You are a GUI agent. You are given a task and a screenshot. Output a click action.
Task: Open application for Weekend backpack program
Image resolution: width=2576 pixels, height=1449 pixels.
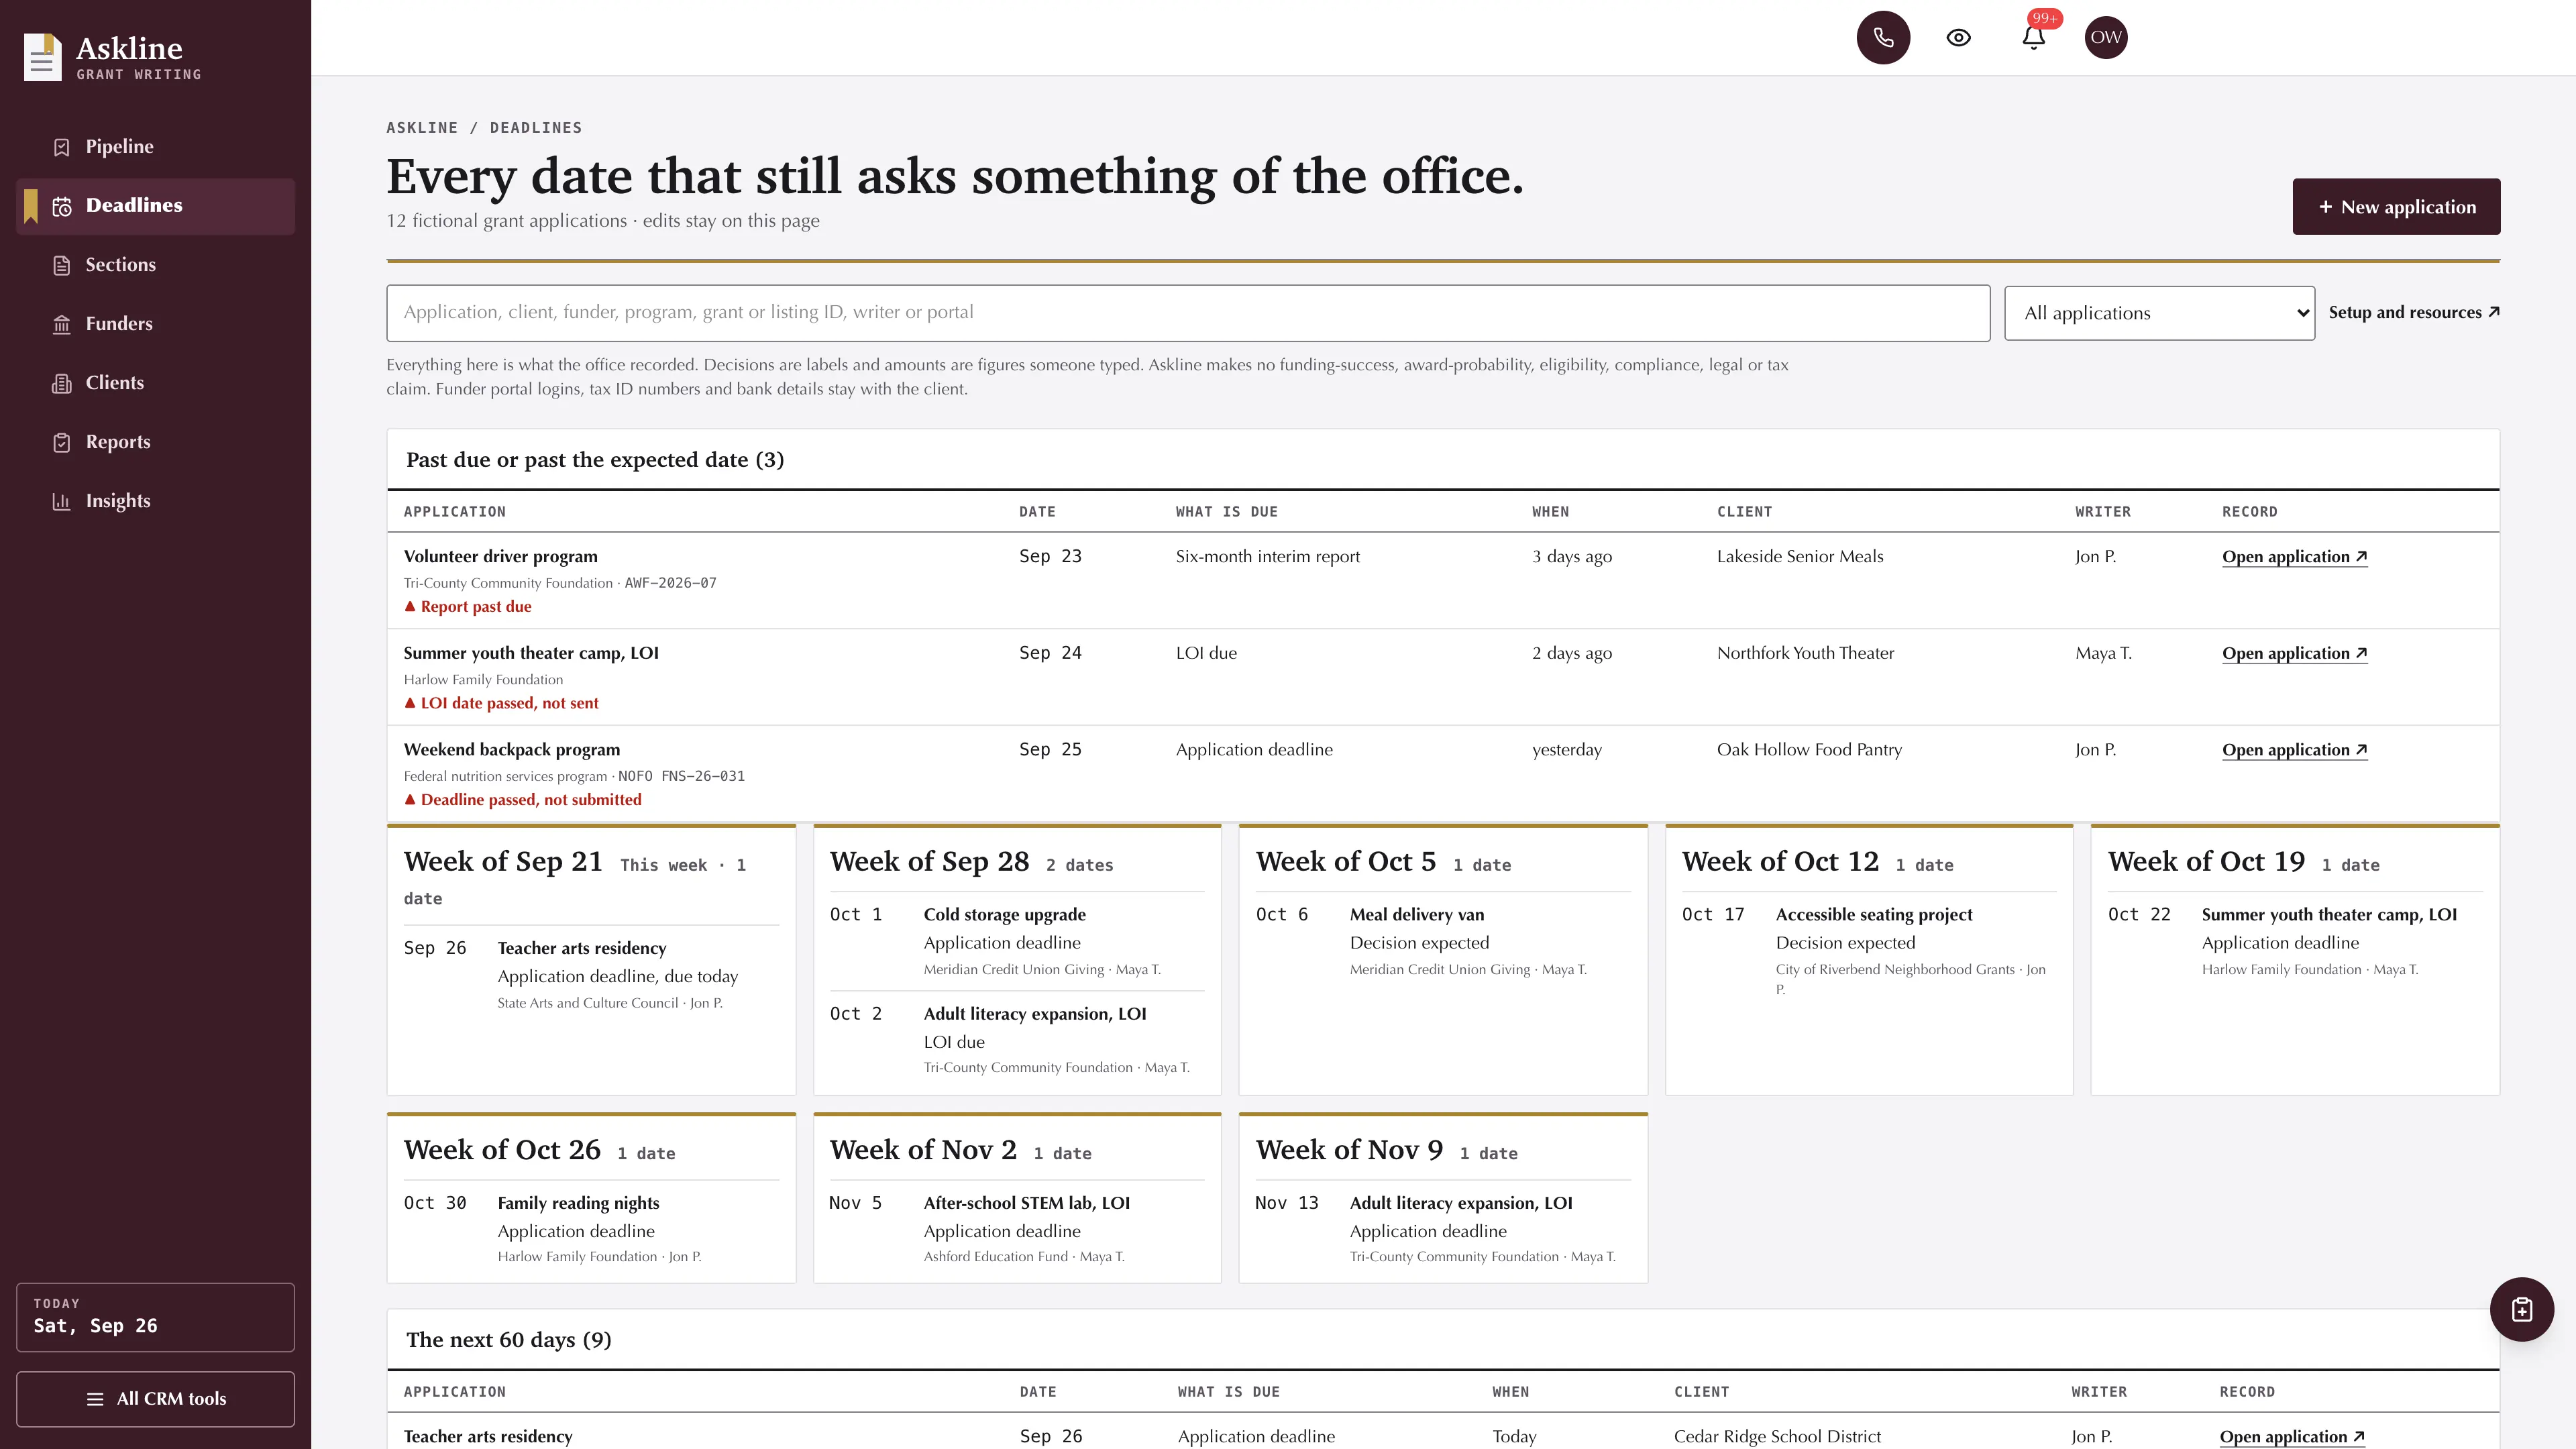(x=2294, y=750)
